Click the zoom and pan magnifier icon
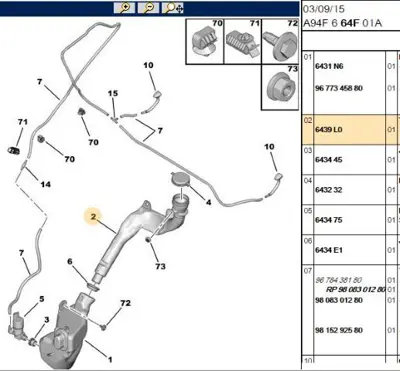Image resolution: width=400 pixels, height=371 pixels. click(x=173, y=7)
